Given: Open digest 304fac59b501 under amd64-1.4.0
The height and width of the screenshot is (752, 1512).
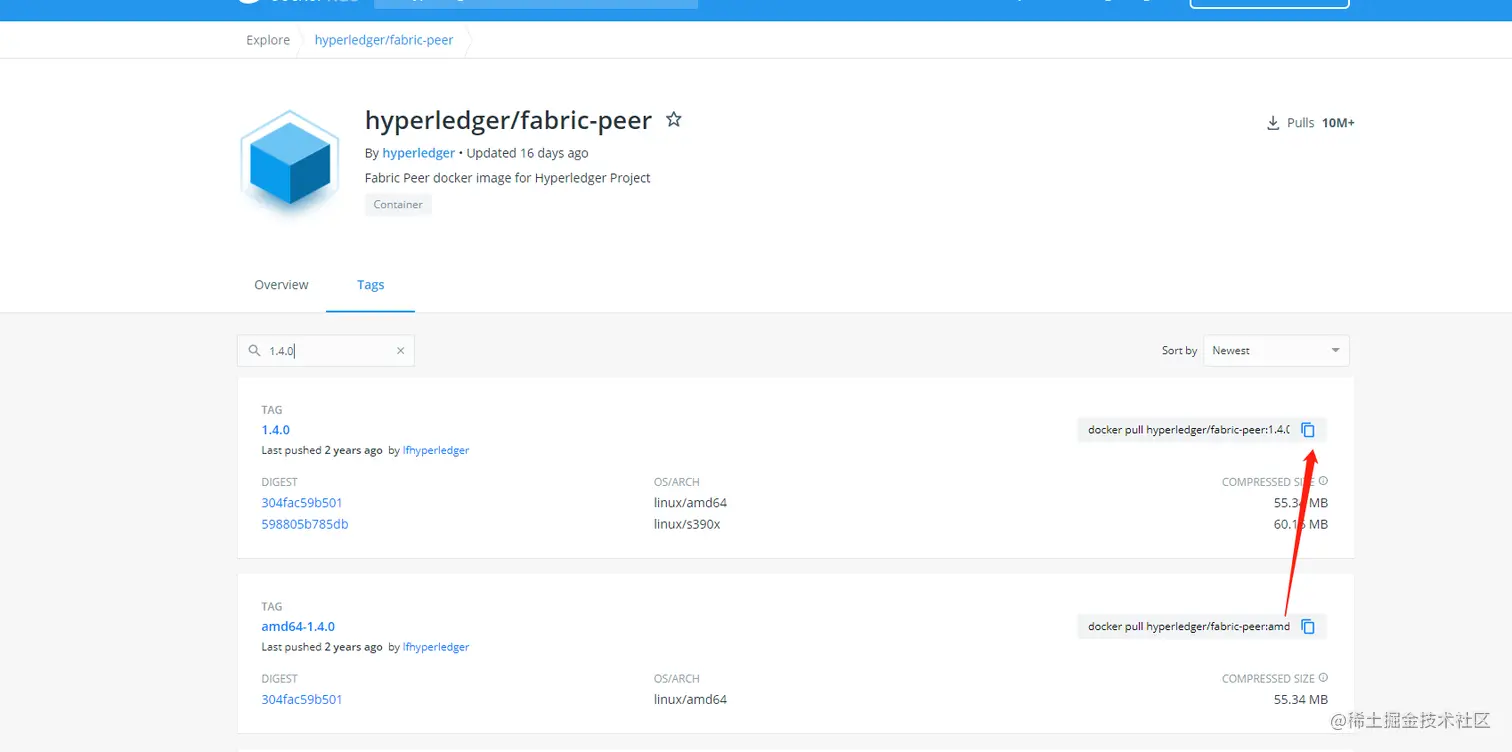Looking at the screenshot, I should (302, 700).
